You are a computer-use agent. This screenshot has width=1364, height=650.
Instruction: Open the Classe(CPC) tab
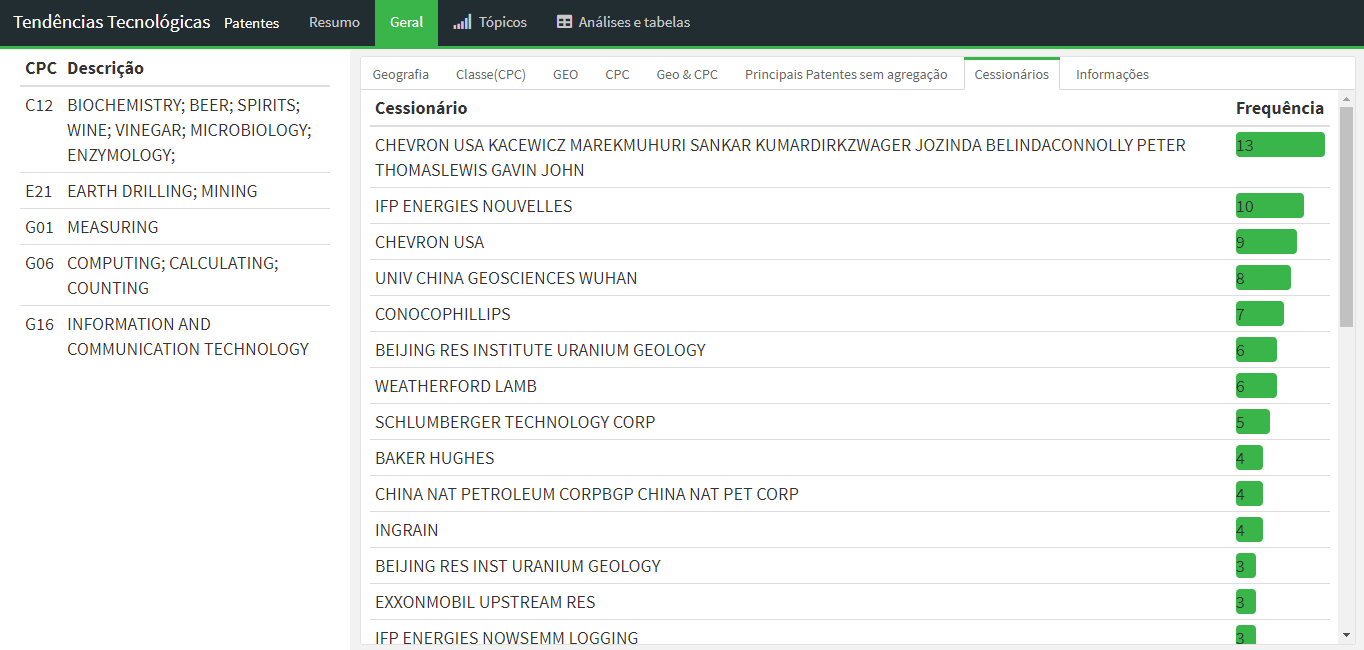[490, 74]
